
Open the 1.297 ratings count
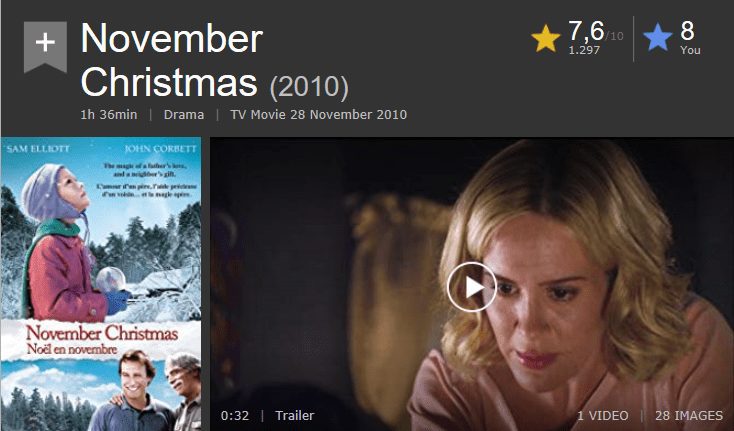(x=584, y=50)
